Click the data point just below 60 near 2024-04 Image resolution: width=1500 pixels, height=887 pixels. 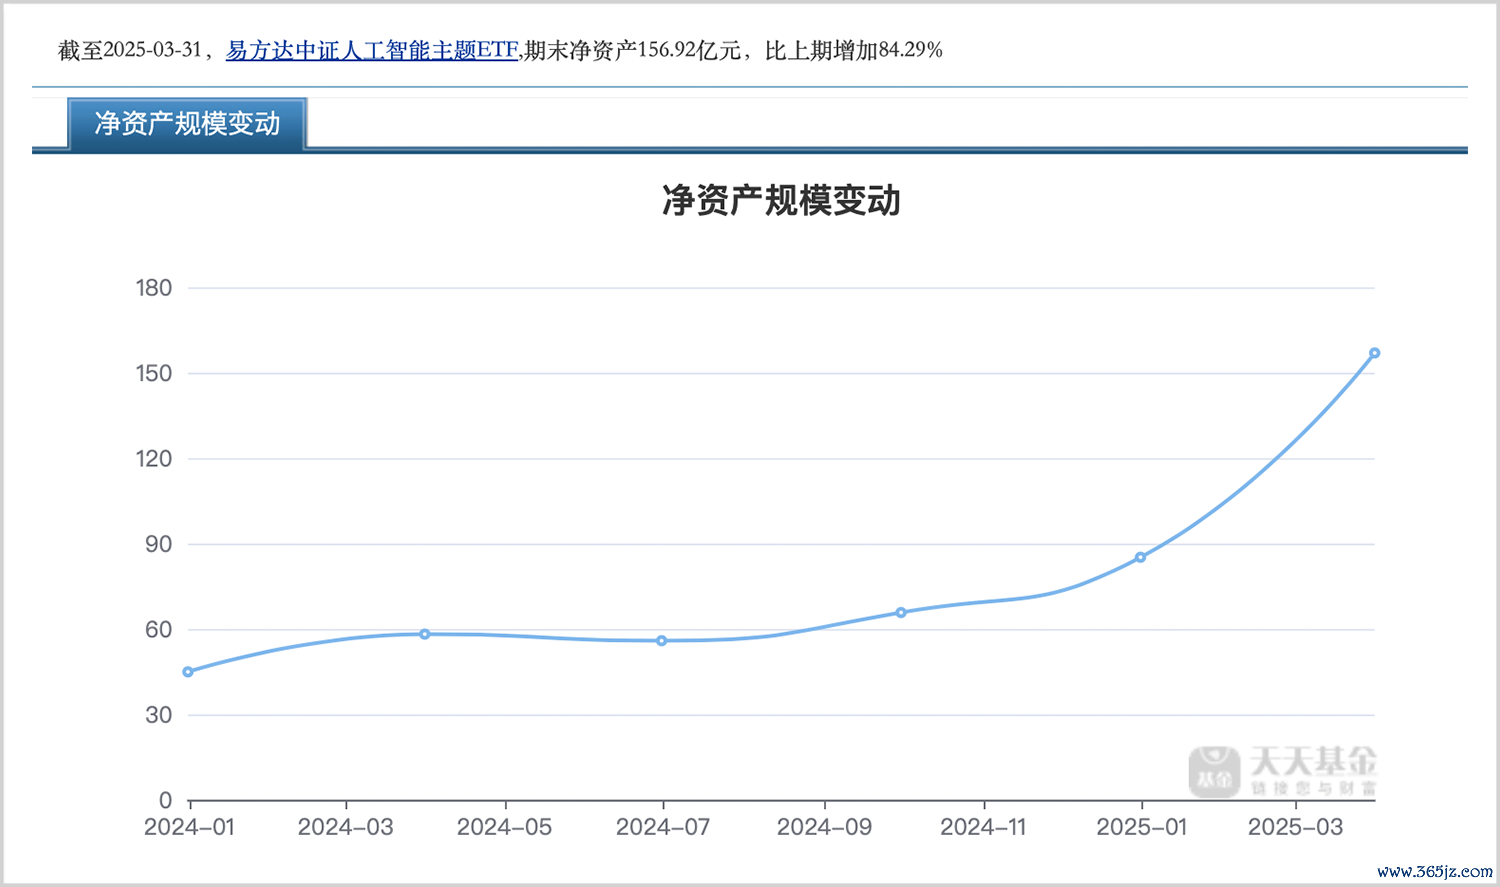(425, 634)
